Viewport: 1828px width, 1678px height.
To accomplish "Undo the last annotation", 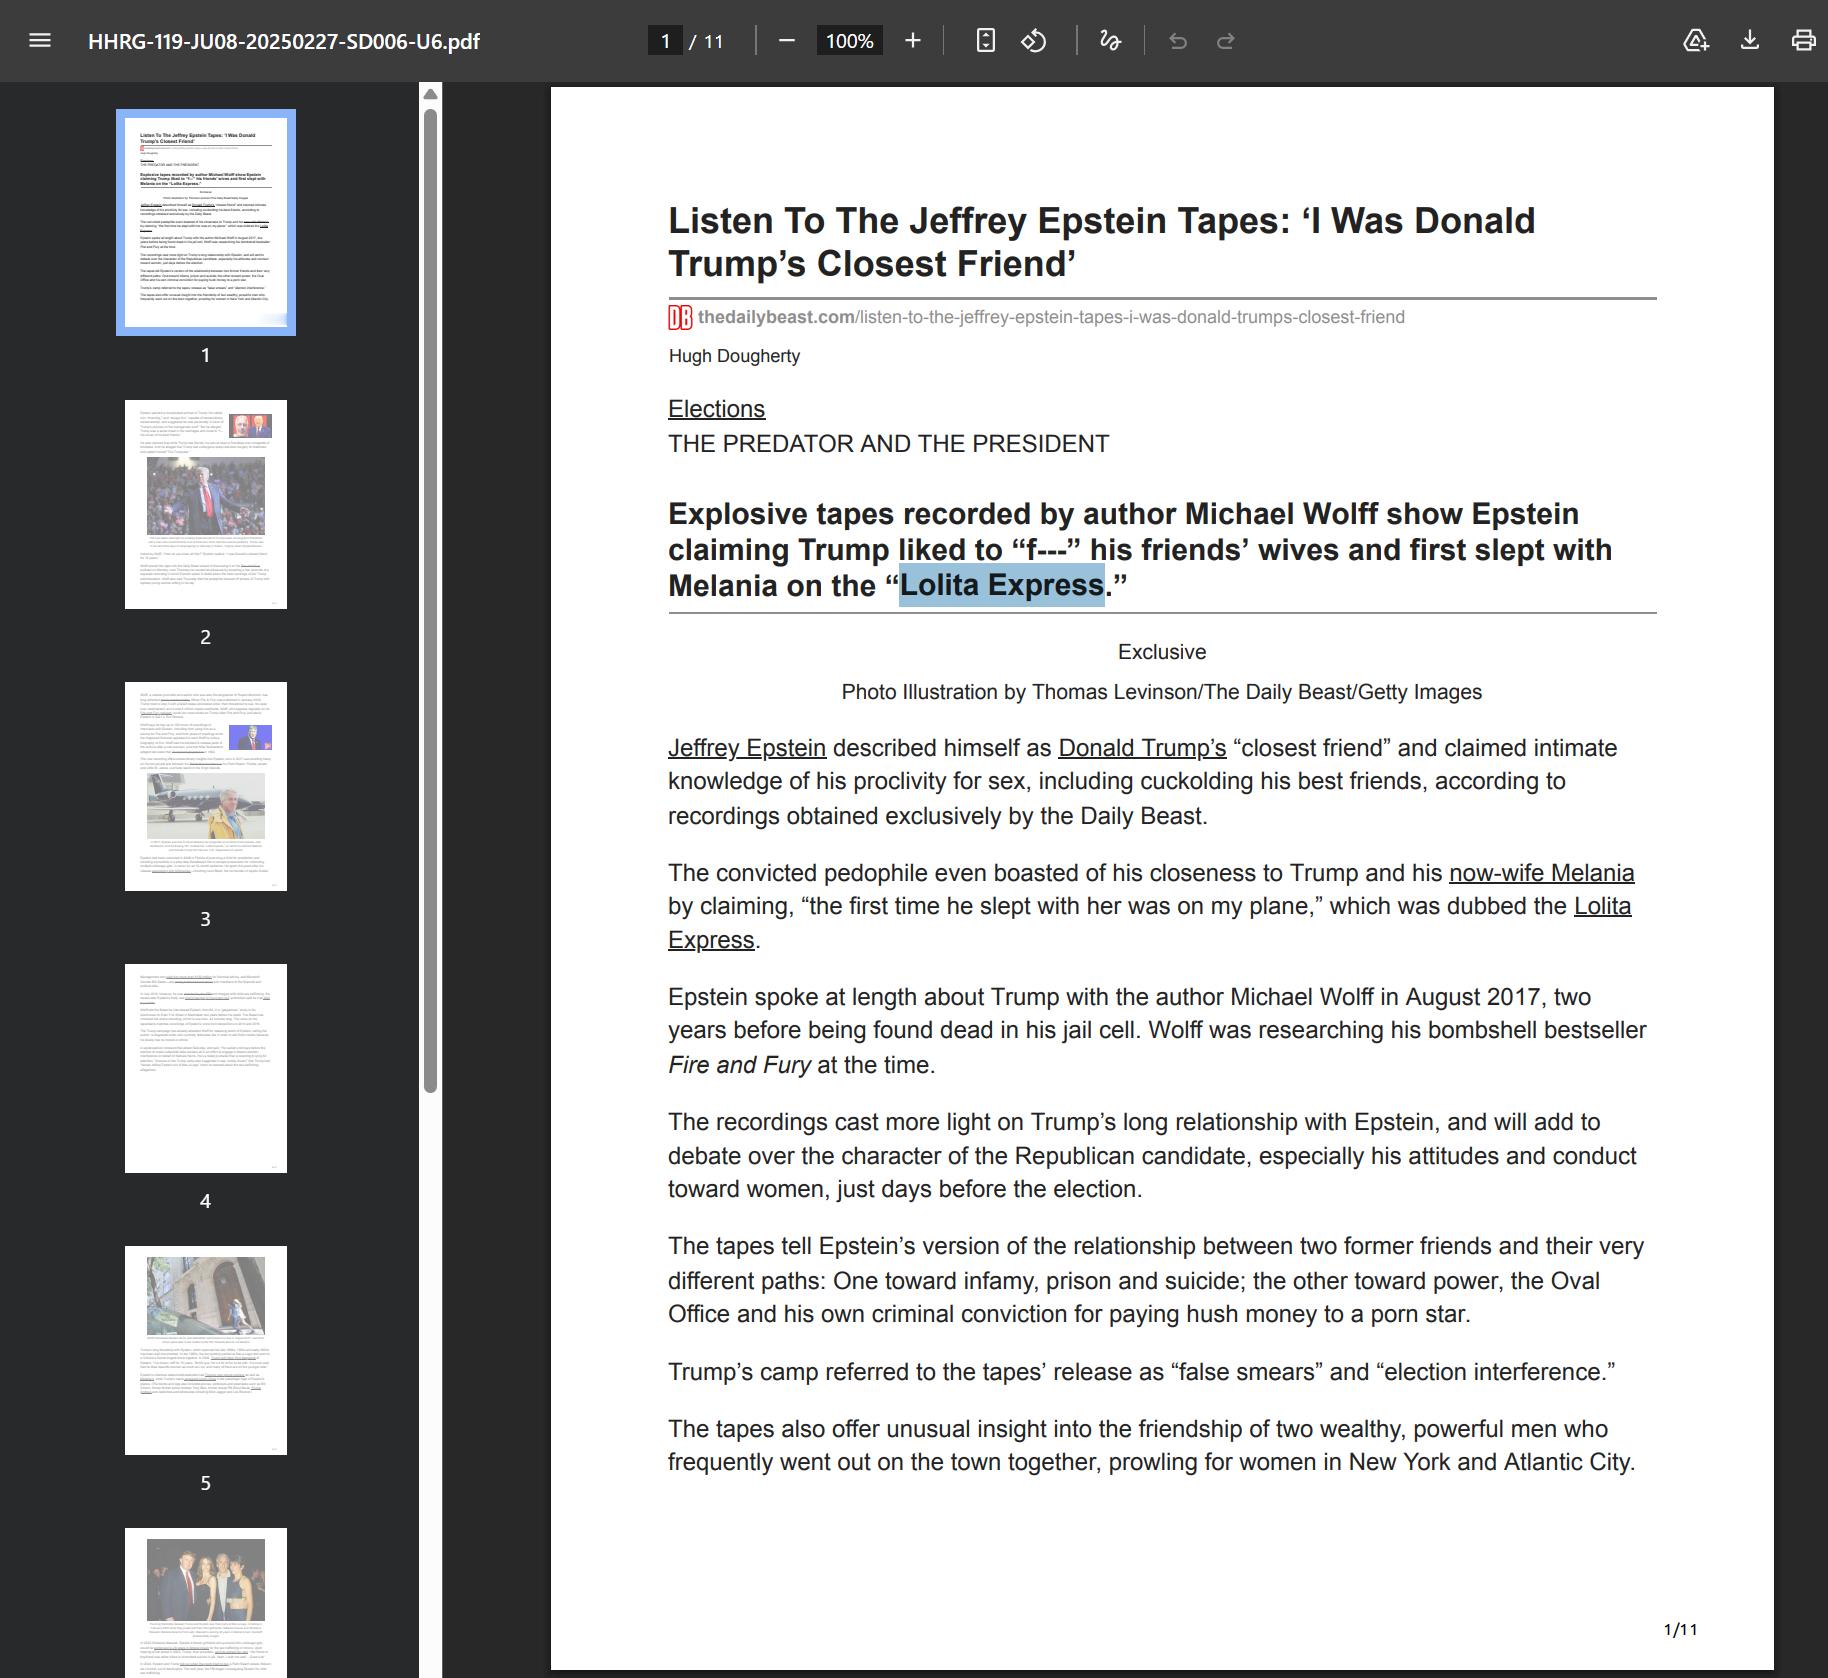I will point(1178,41).
